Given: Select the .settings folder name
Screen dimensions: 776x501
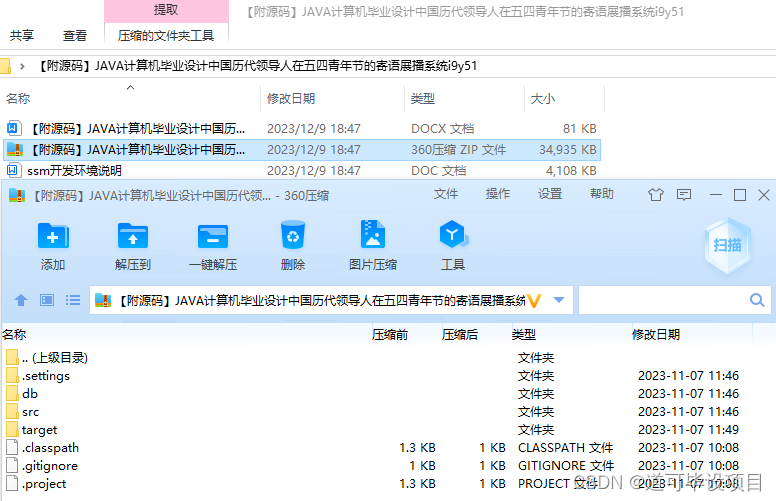Looking at the screenshot, I should (x=46, y=376).
